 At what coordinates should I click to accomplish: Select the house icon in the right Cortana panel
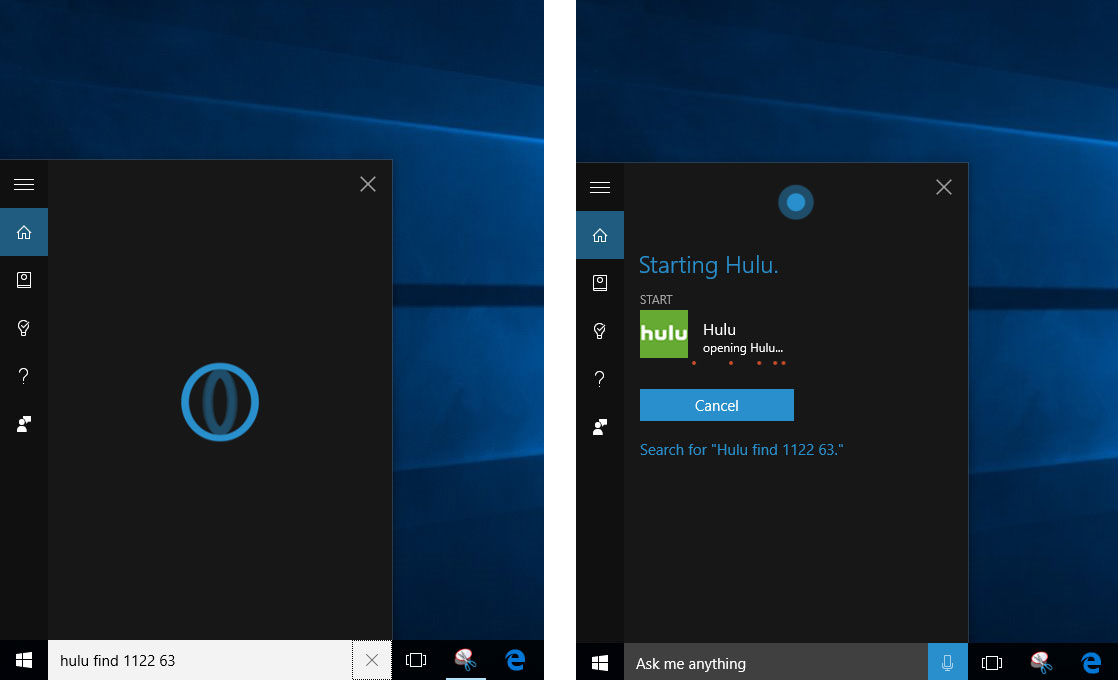coord(600,235)
